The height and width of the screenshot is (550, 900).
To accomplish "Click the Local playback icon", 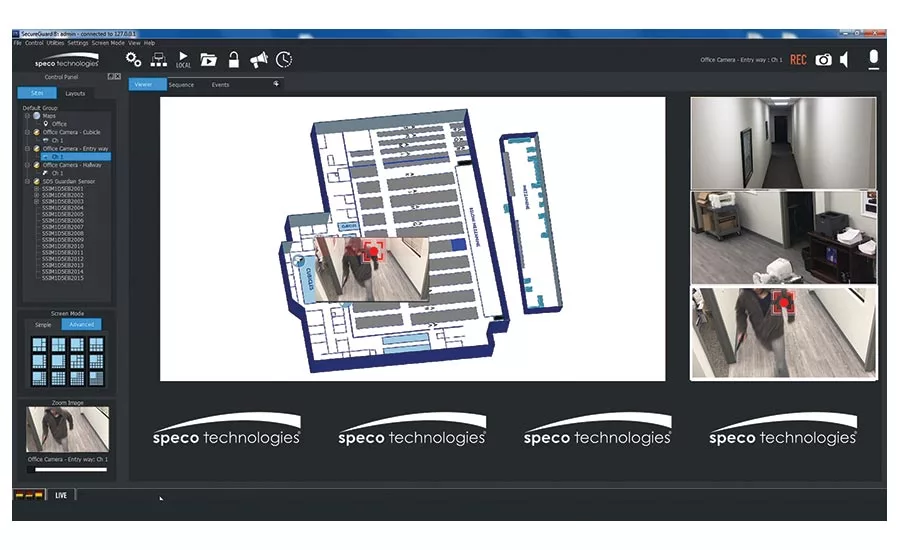I will point(183,60).
